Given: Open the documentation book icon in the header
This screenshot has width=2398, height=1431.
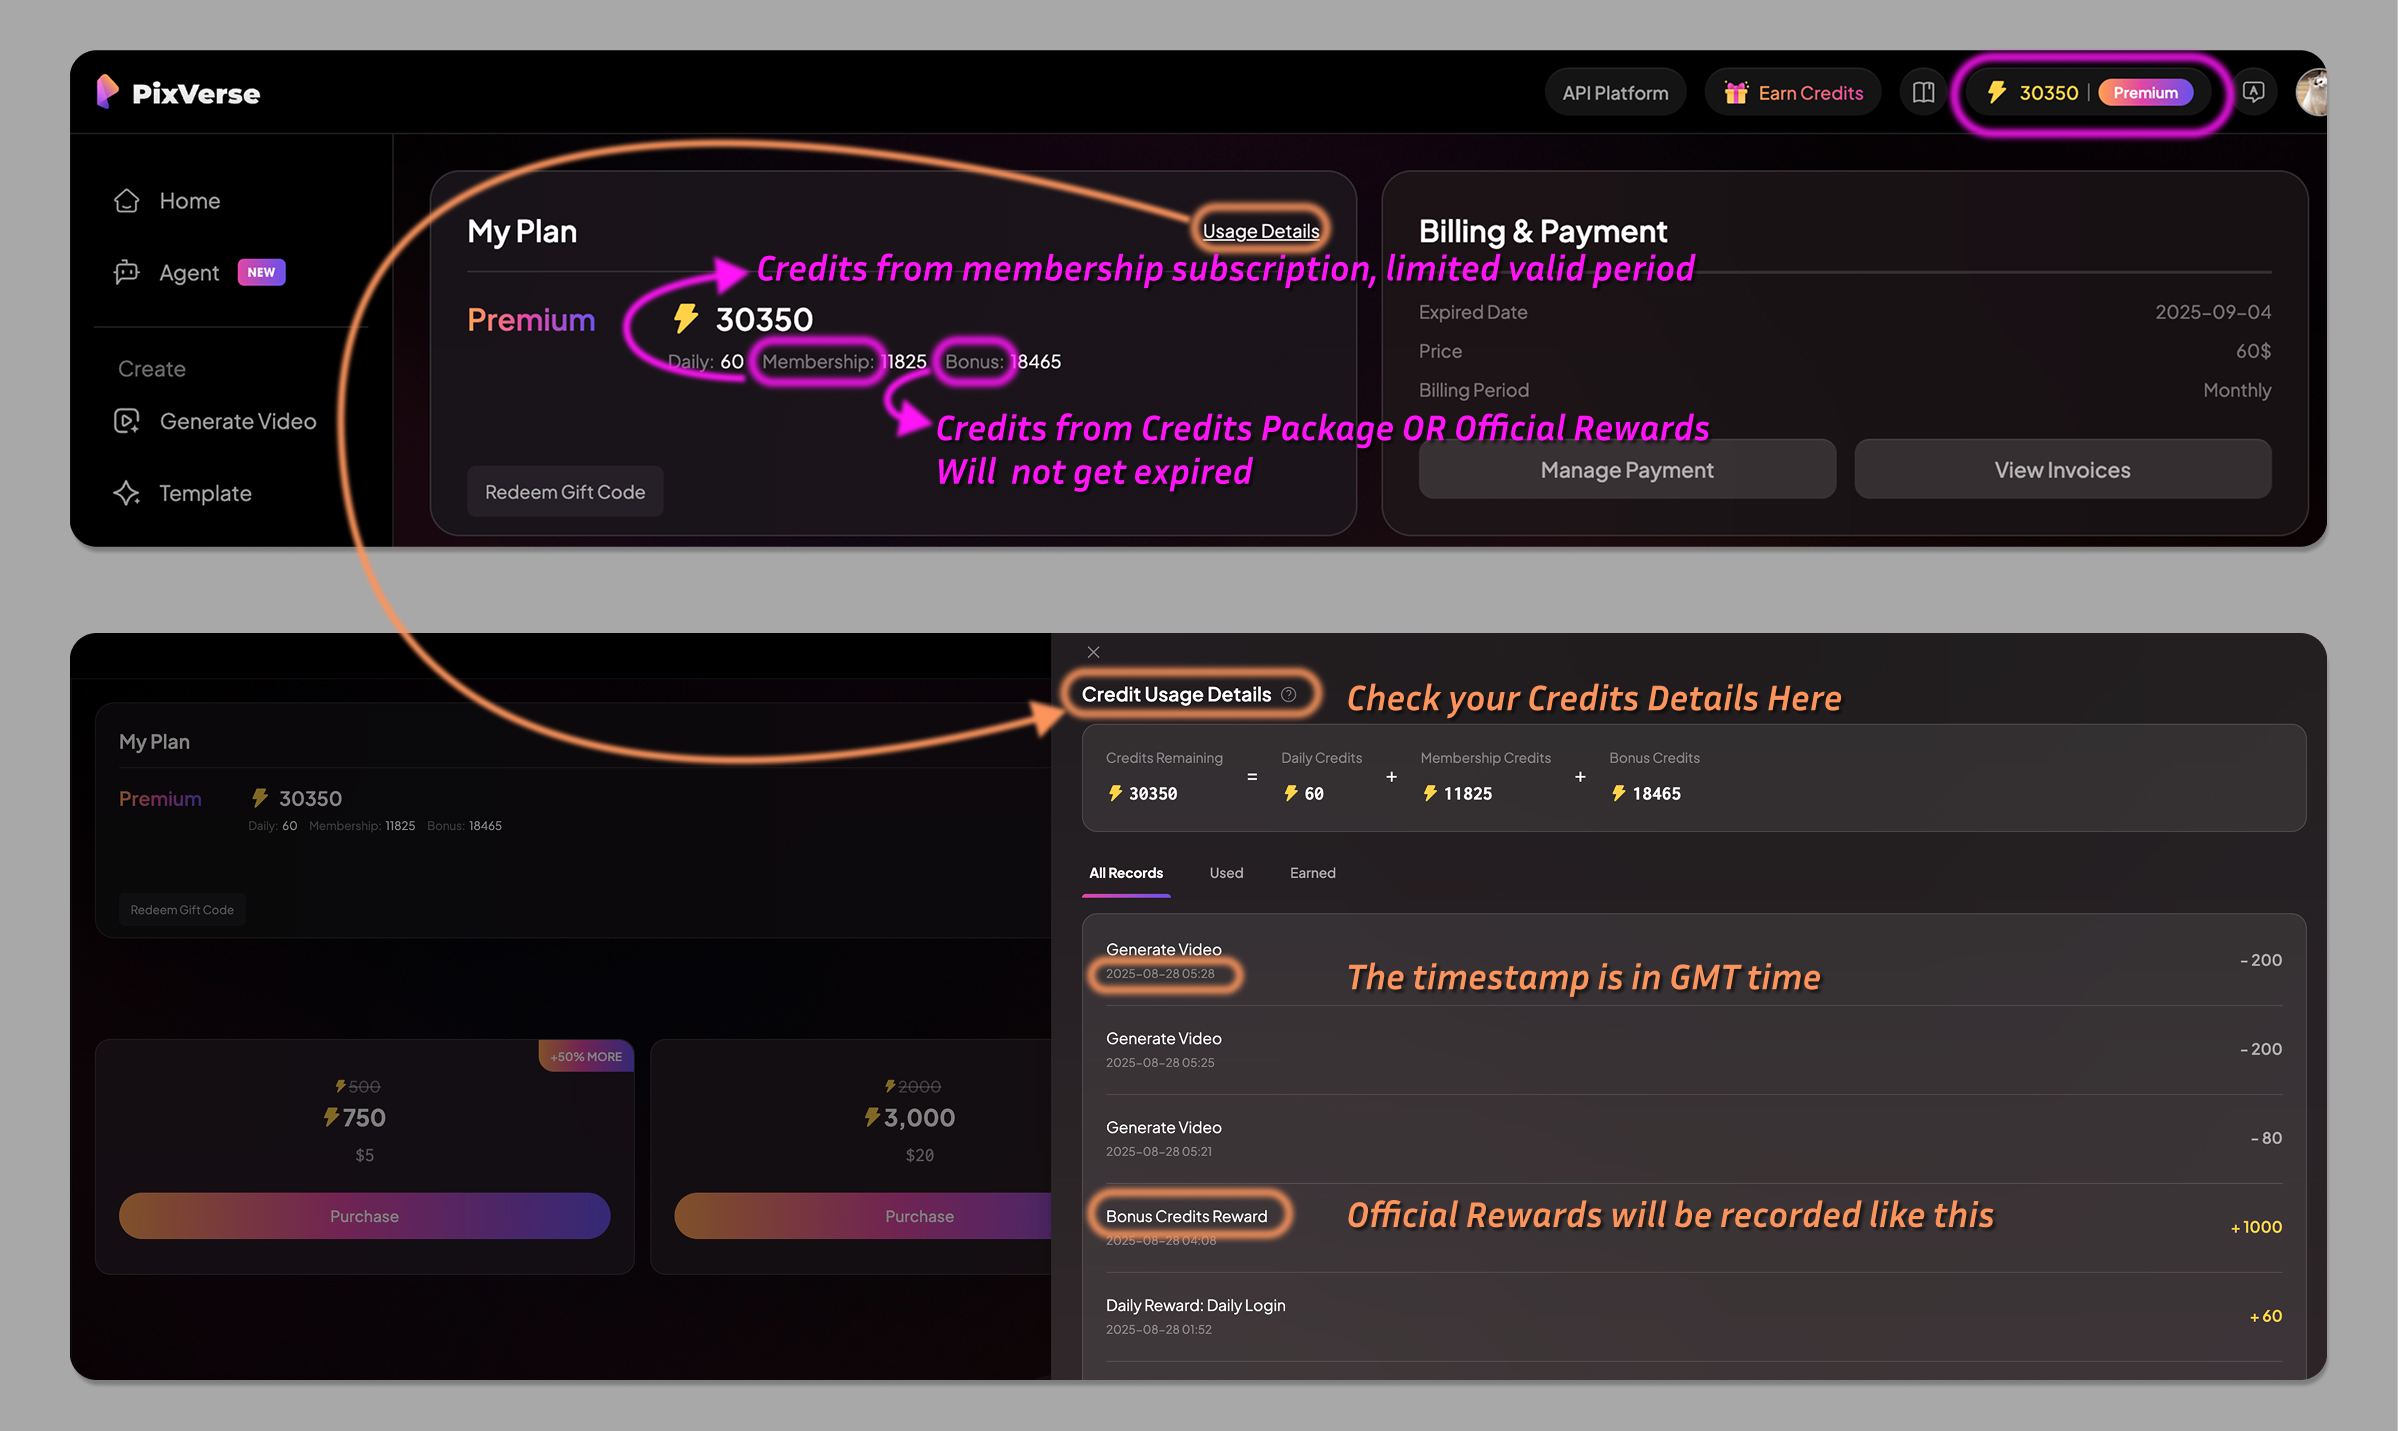Looking at the screenshot, I should (1922, 91).
